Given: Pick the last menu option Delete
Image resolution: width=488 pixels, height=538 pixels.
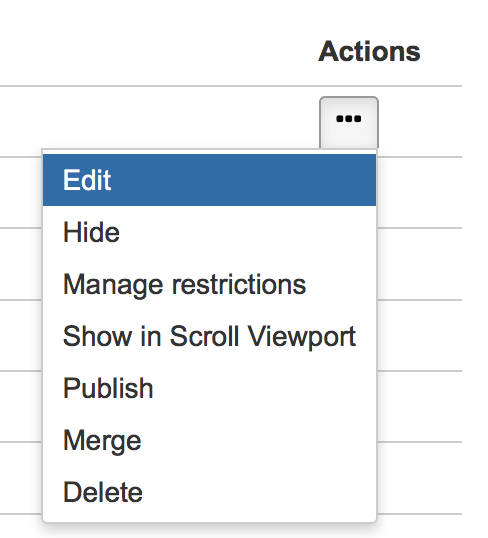Looking at the screenshot, I should (x=209, y=492).
